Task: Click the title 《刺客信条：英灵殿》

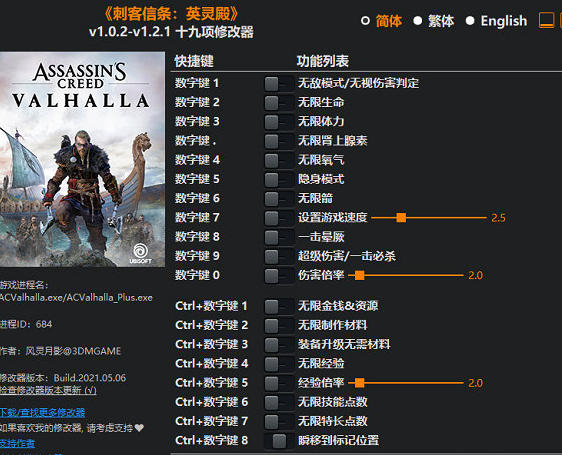Action: click(171, 14)
